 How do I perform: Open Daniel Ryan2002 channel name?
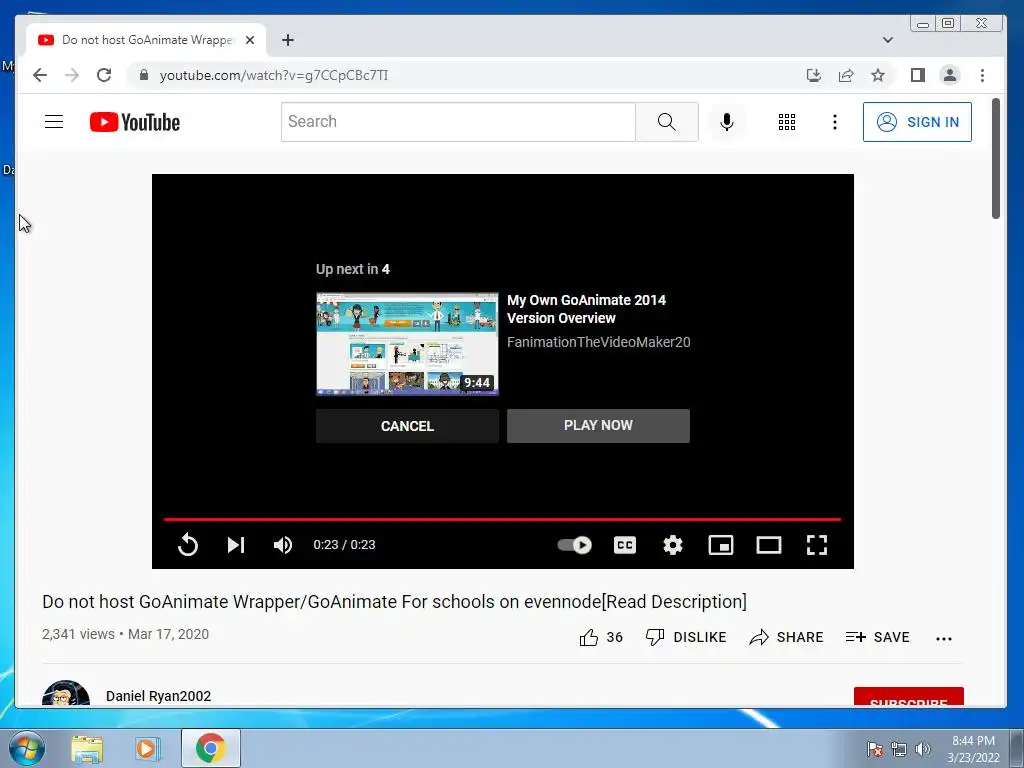159,696
